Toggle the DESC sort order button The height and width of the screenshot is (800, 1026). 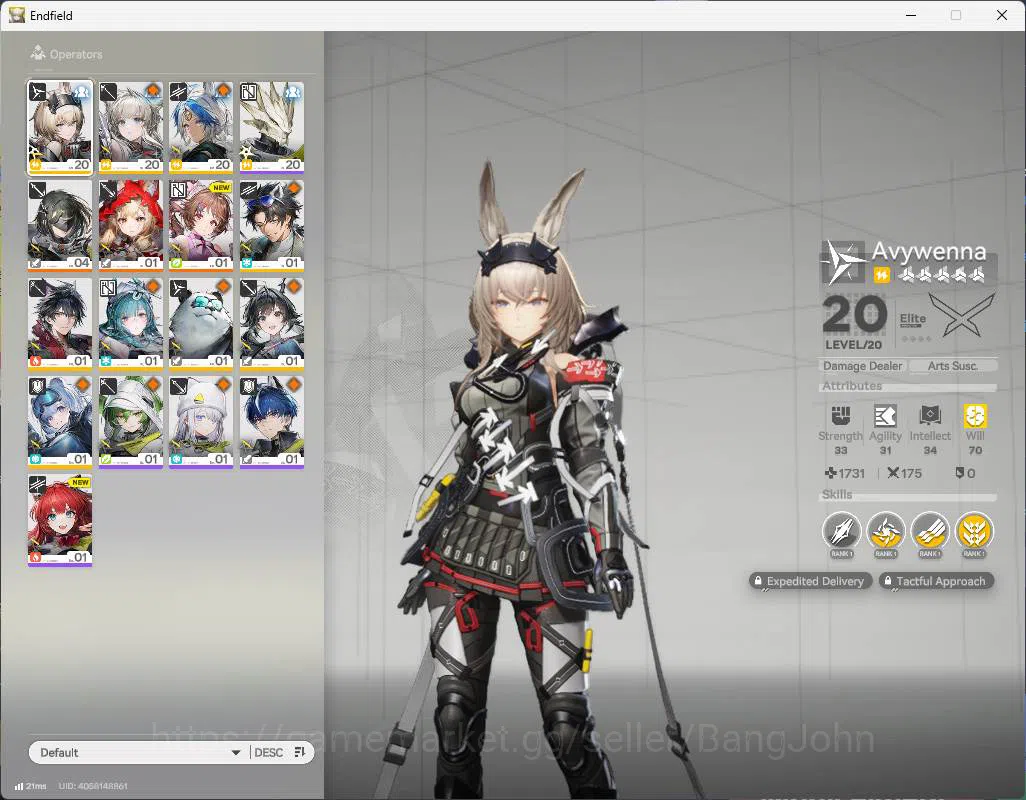click(x=268, y=752)
